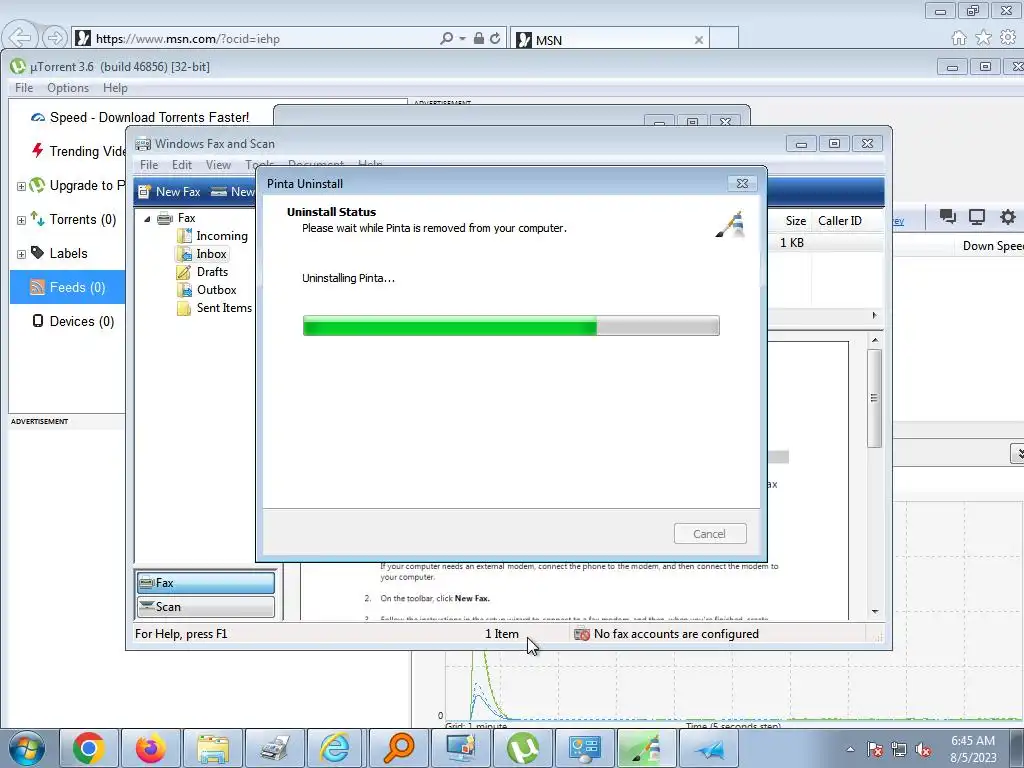The width and height of the screenshot is (1024, 768).
Task: Select Trending Videos in uTorrent sidebar
Action: click(78, 151)
